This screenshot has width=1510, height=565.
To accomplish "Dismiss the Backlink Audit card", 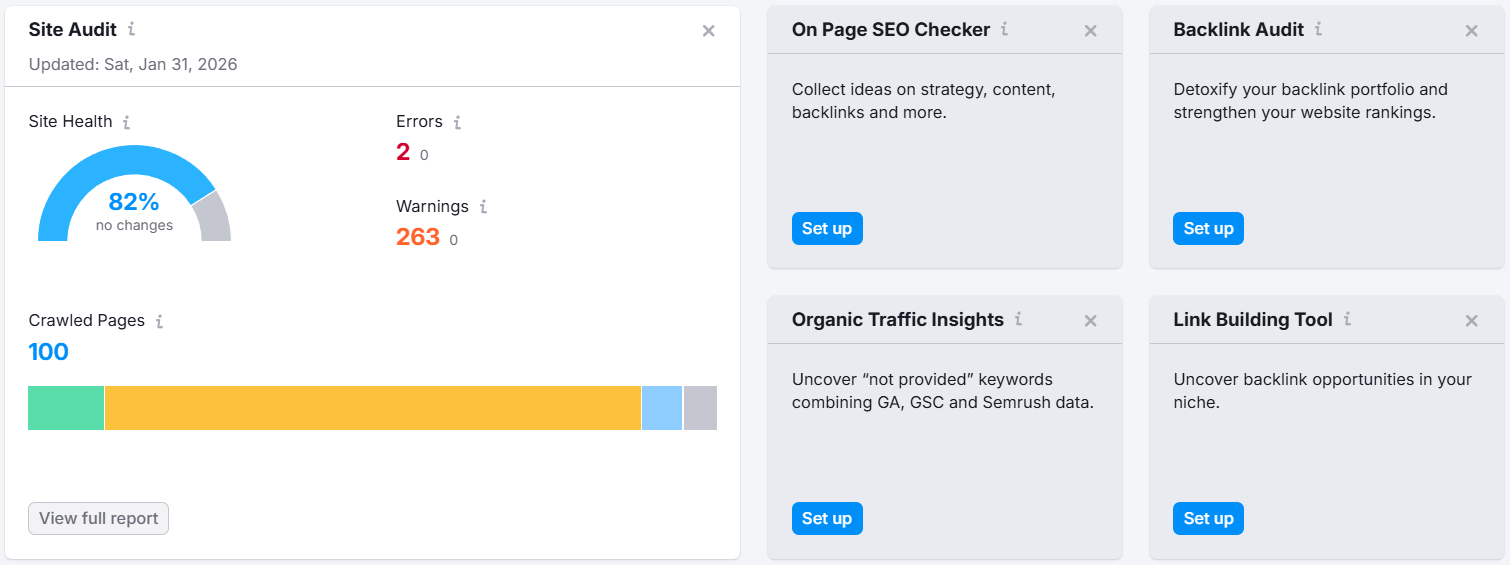I will [x=1471, y=31].
